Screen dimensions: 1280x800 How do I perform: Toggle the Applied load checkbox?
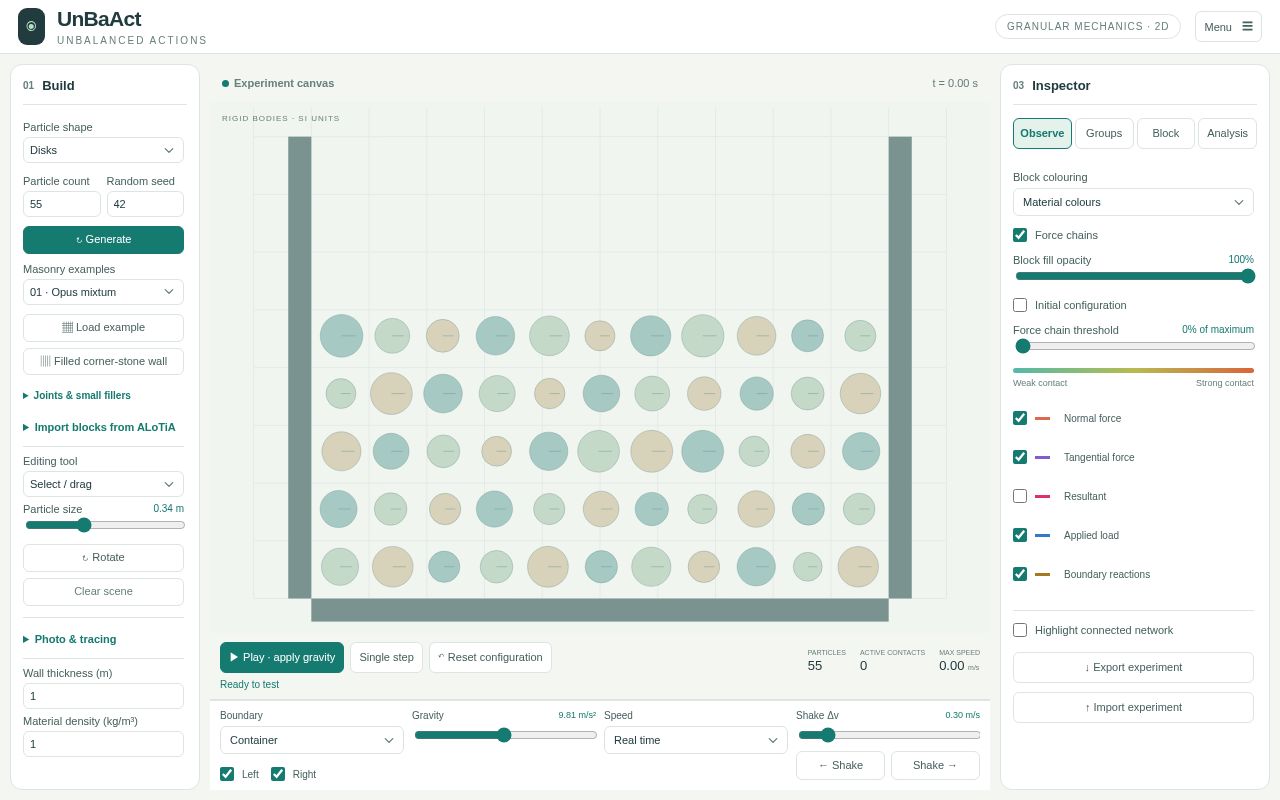point(1020,535)
